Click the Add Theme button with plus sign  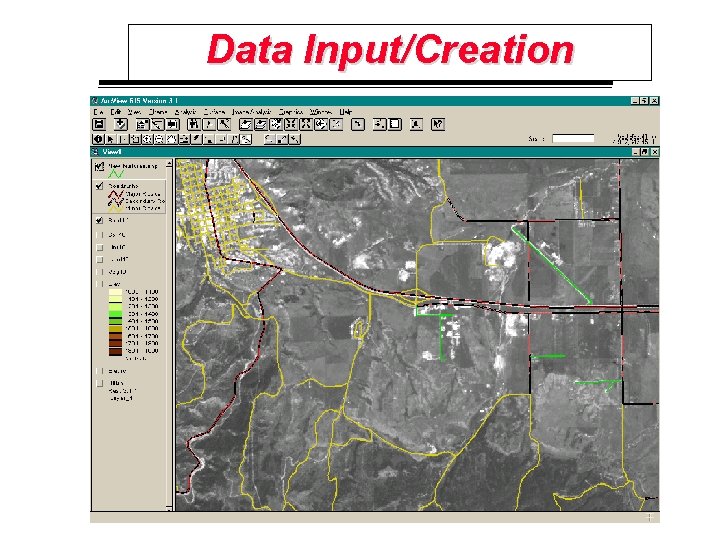pos(120,124)
